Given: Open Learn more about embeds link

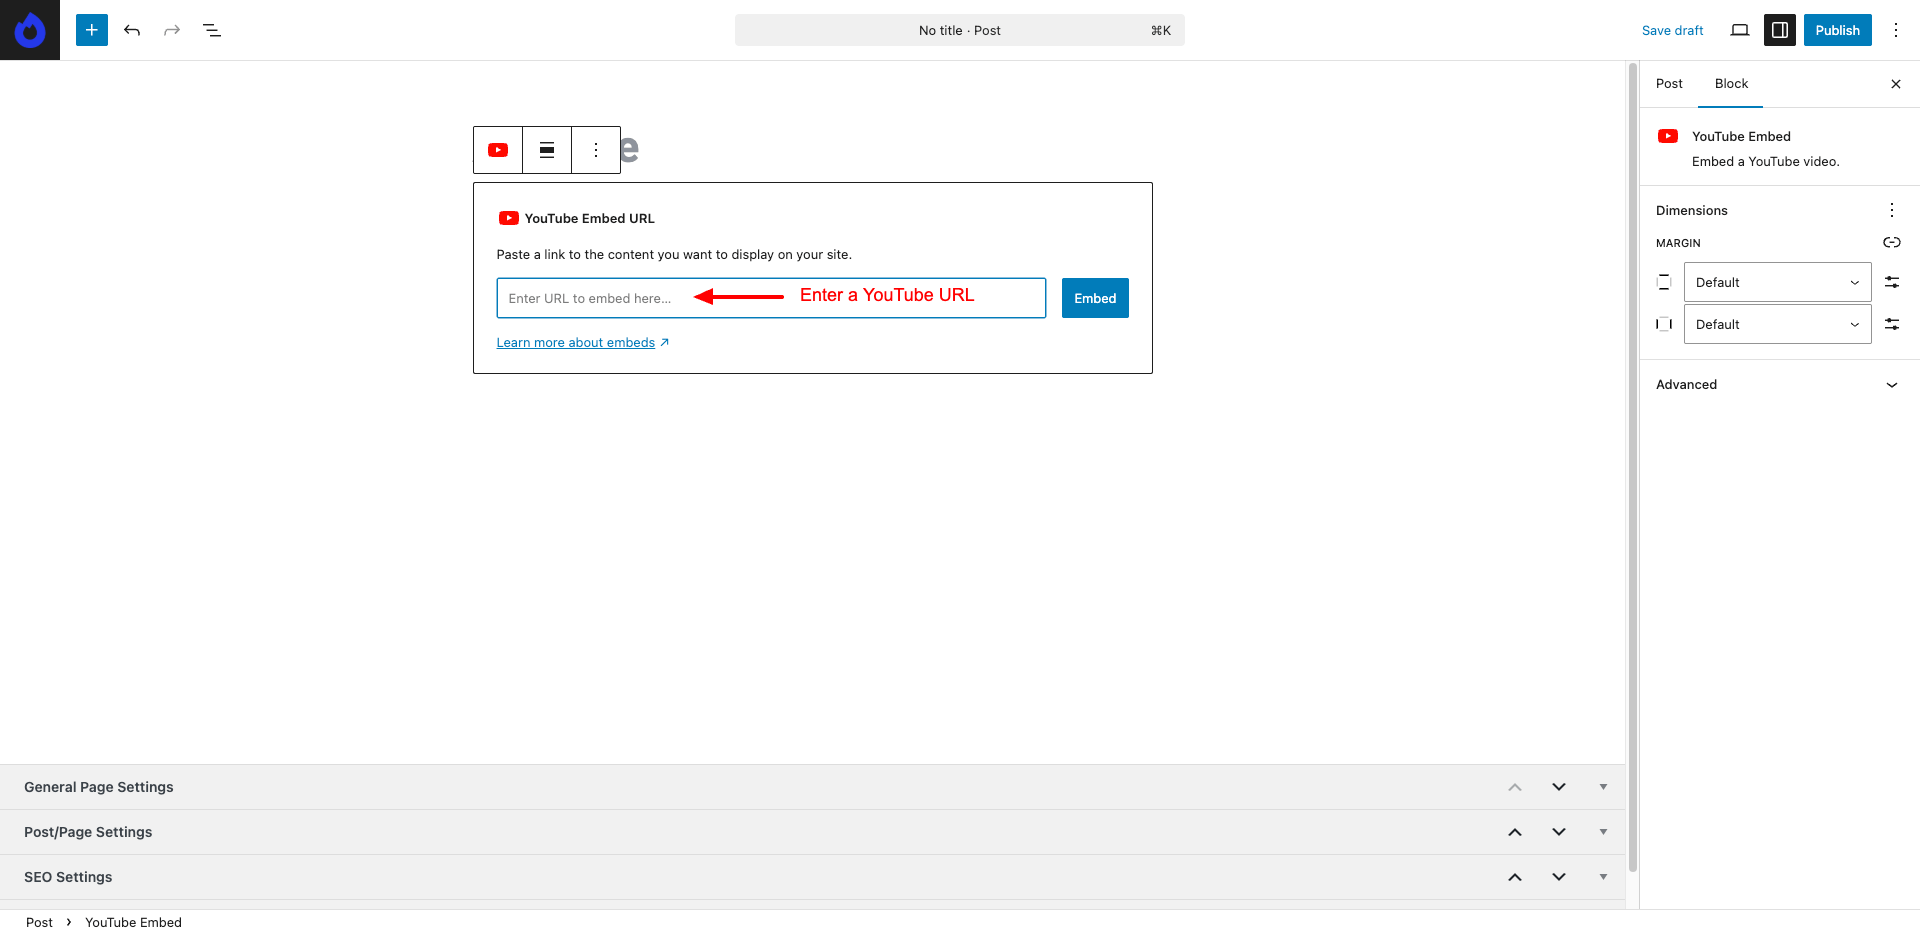Looking at the screenshot, I should coord(583,343).
